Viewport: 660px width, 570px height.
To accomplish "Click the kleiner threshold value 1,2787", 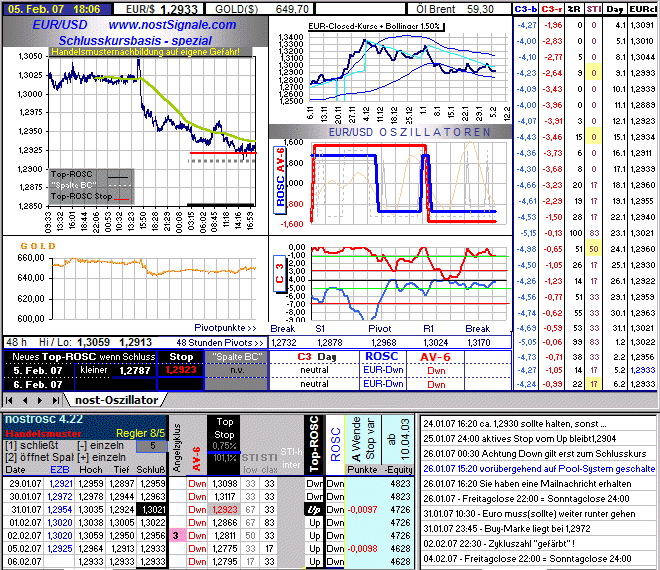I will coord(135,370).
